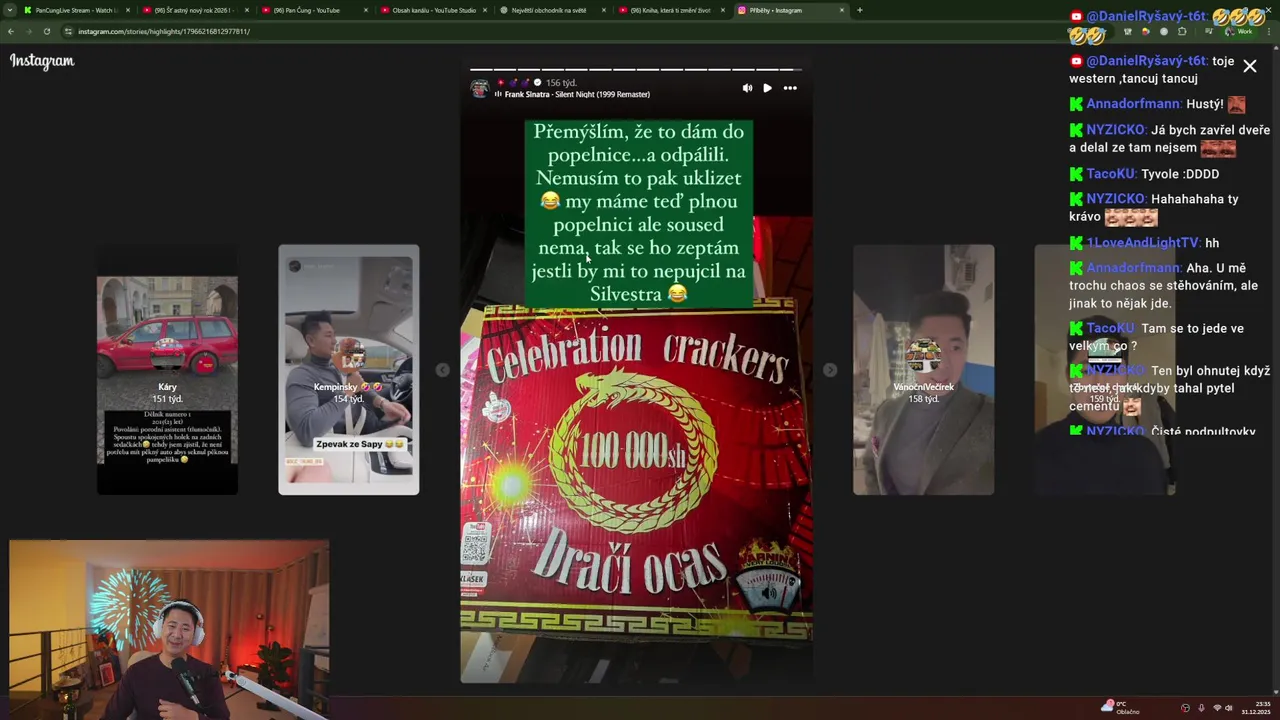
Task: Open the highlight thumbnail labeled 159 týd.
Action: tap(1104, 370)
